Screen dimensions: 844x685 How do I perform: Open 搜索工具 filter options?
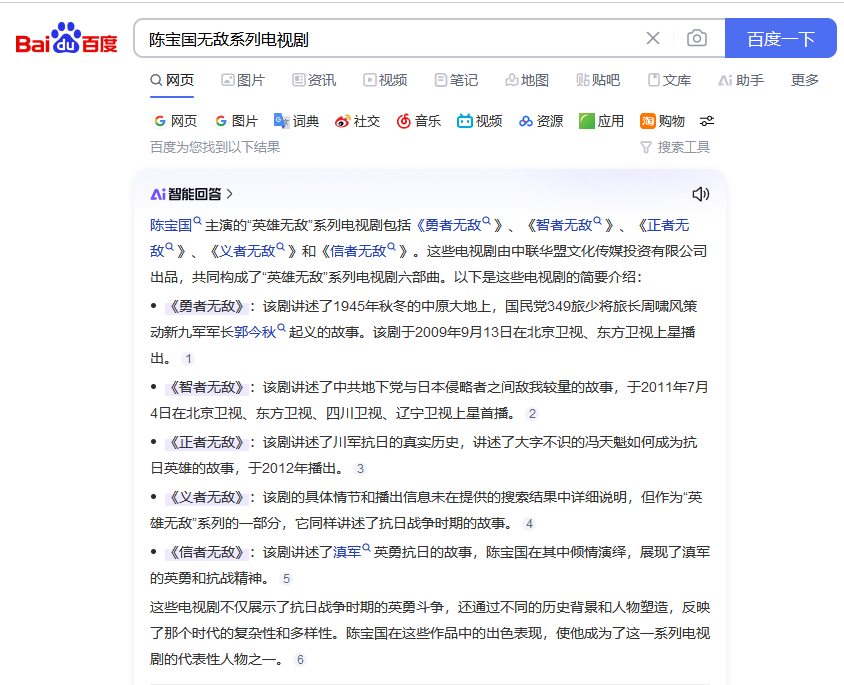point(675,147)
